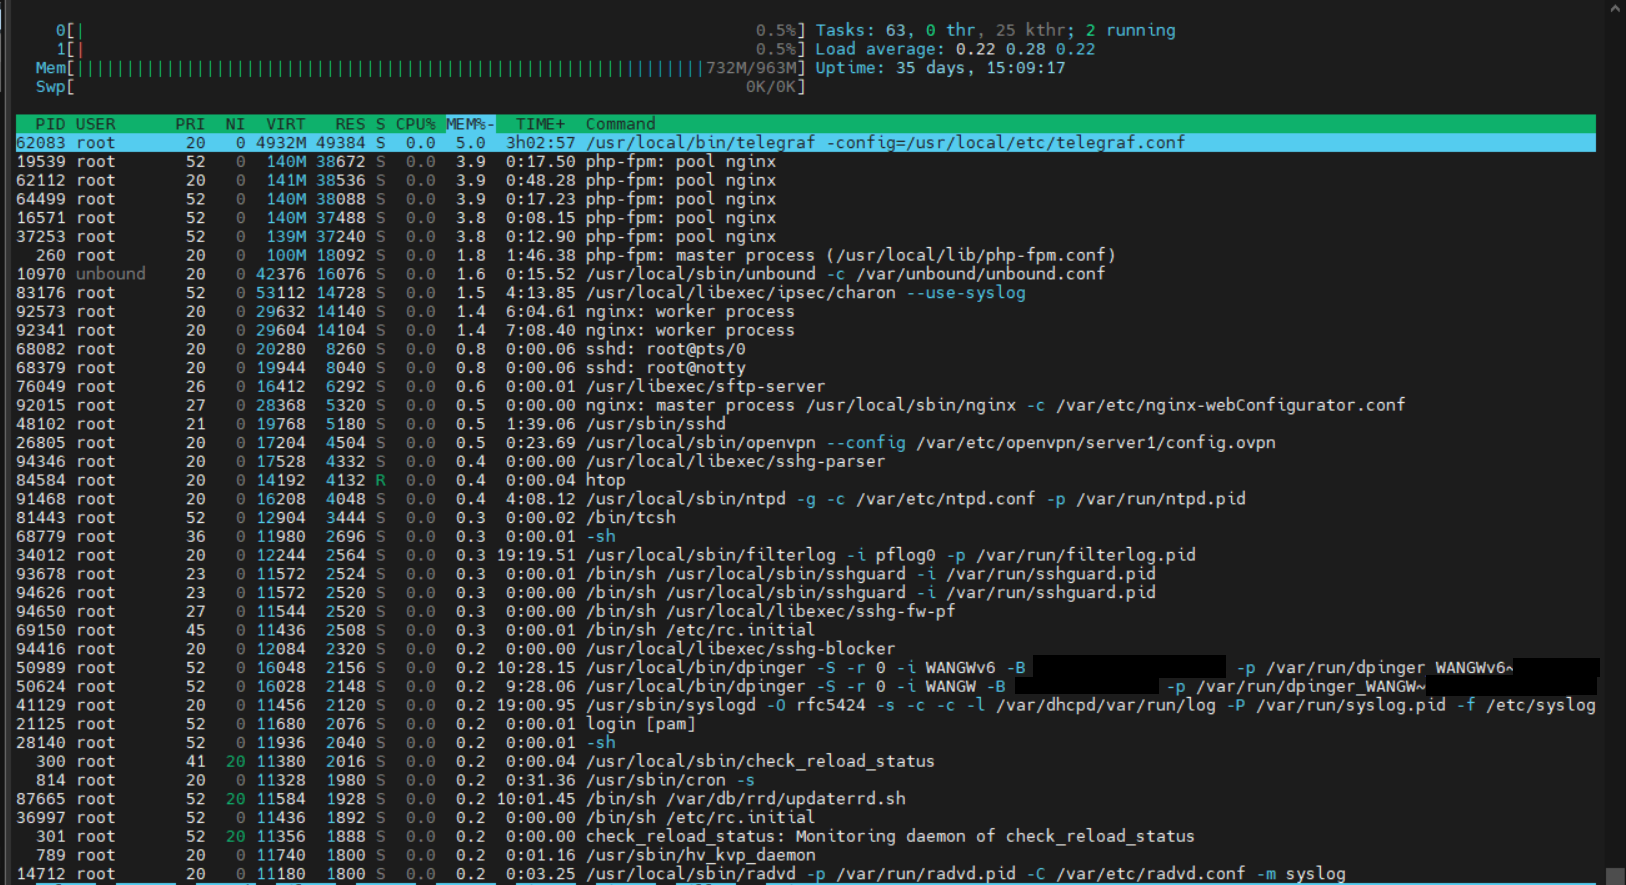This screenshot has width=1626, height=885.
Task: Select /usr/local/sbin/check_reload_status PID 300
Action: click(805, 761)
